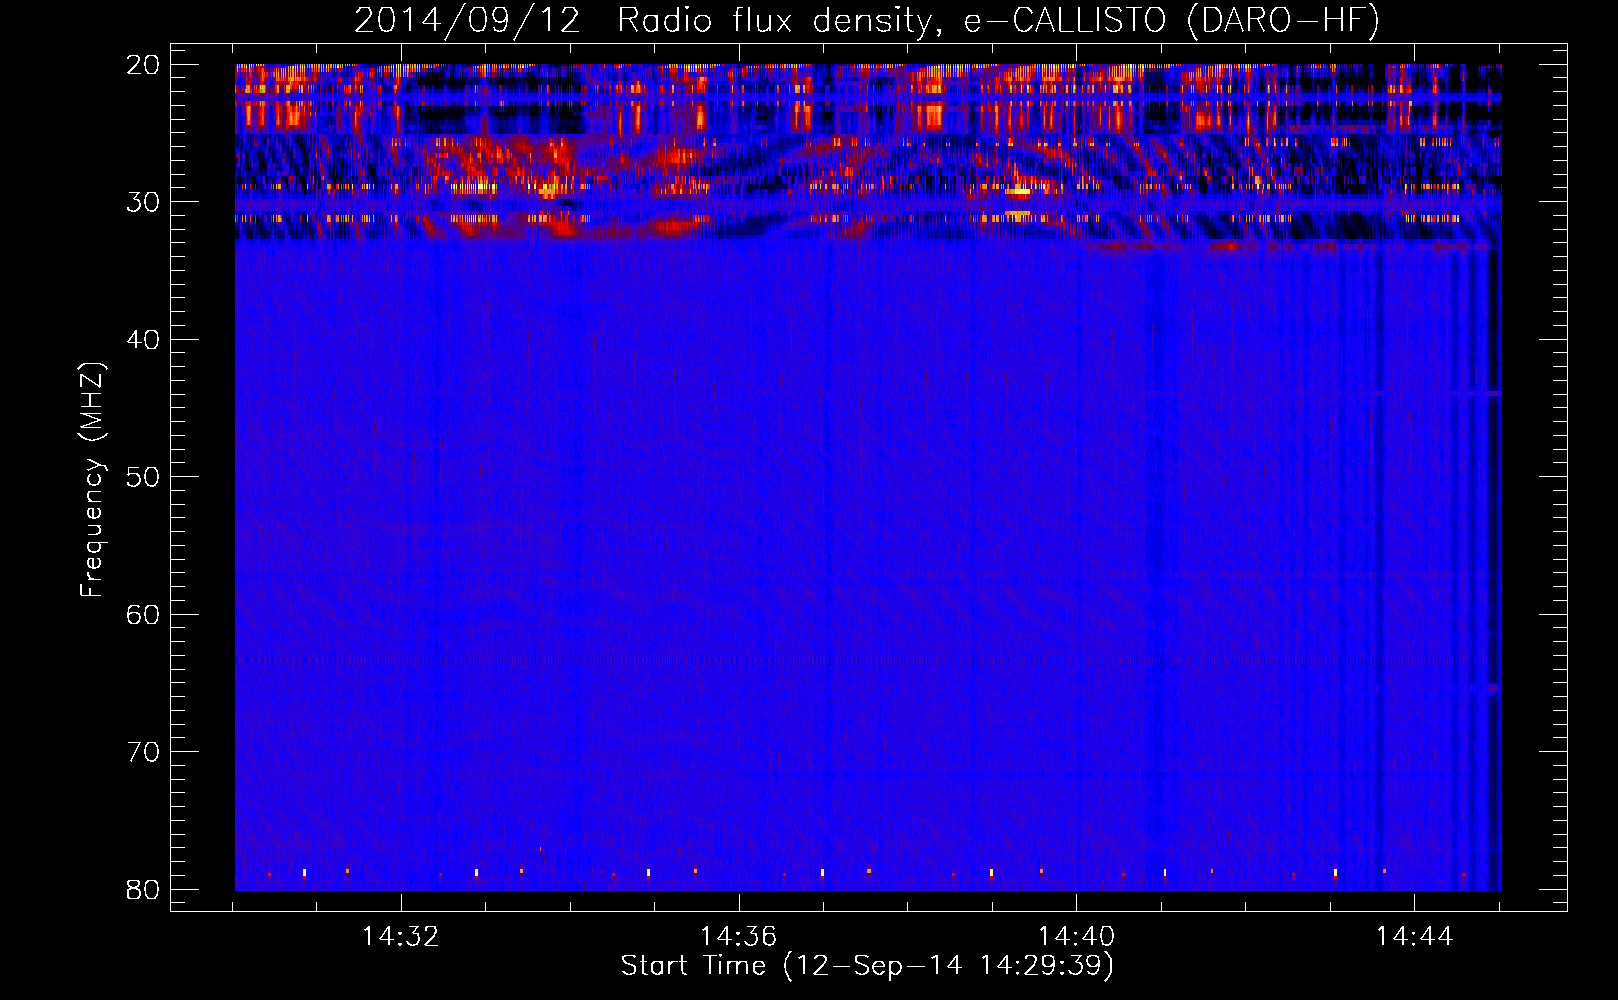Click the 20 MHz frequency tick label
The image size is (1618, 1000).
pos(144,65)
